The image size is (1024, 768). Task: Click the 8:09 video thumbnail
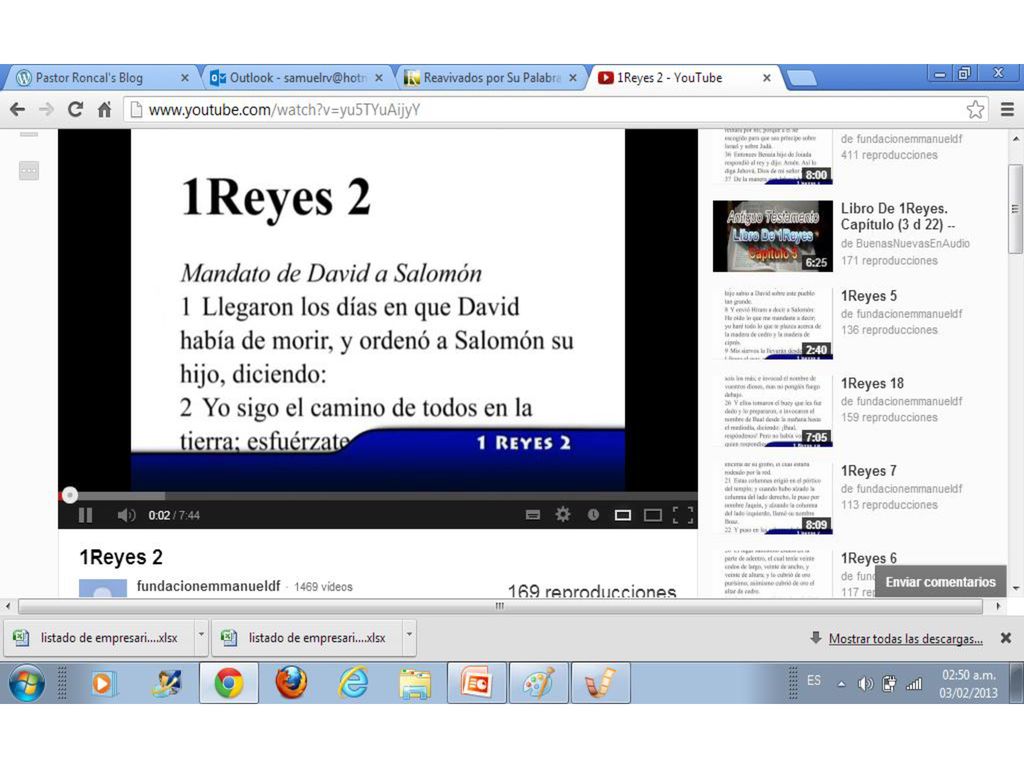pyautogui.click(x=773, y=499)
